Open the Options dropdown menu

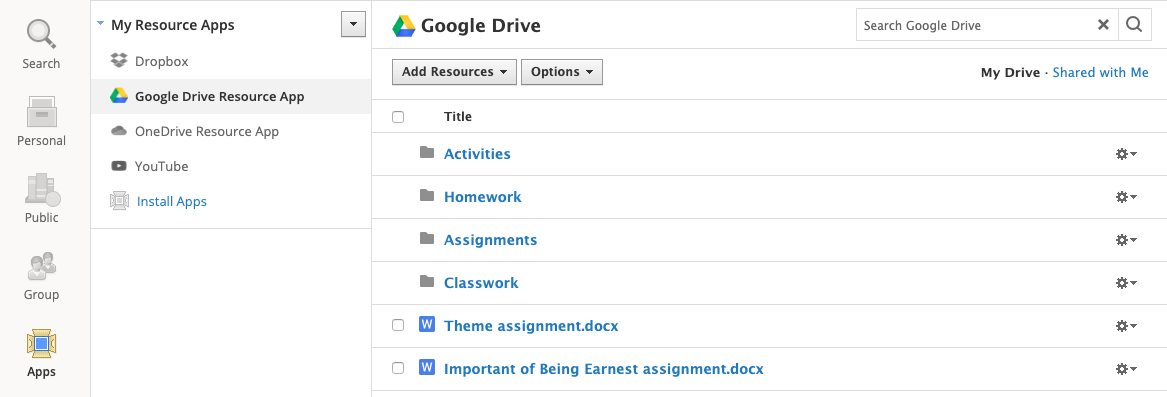coord(561,72)
